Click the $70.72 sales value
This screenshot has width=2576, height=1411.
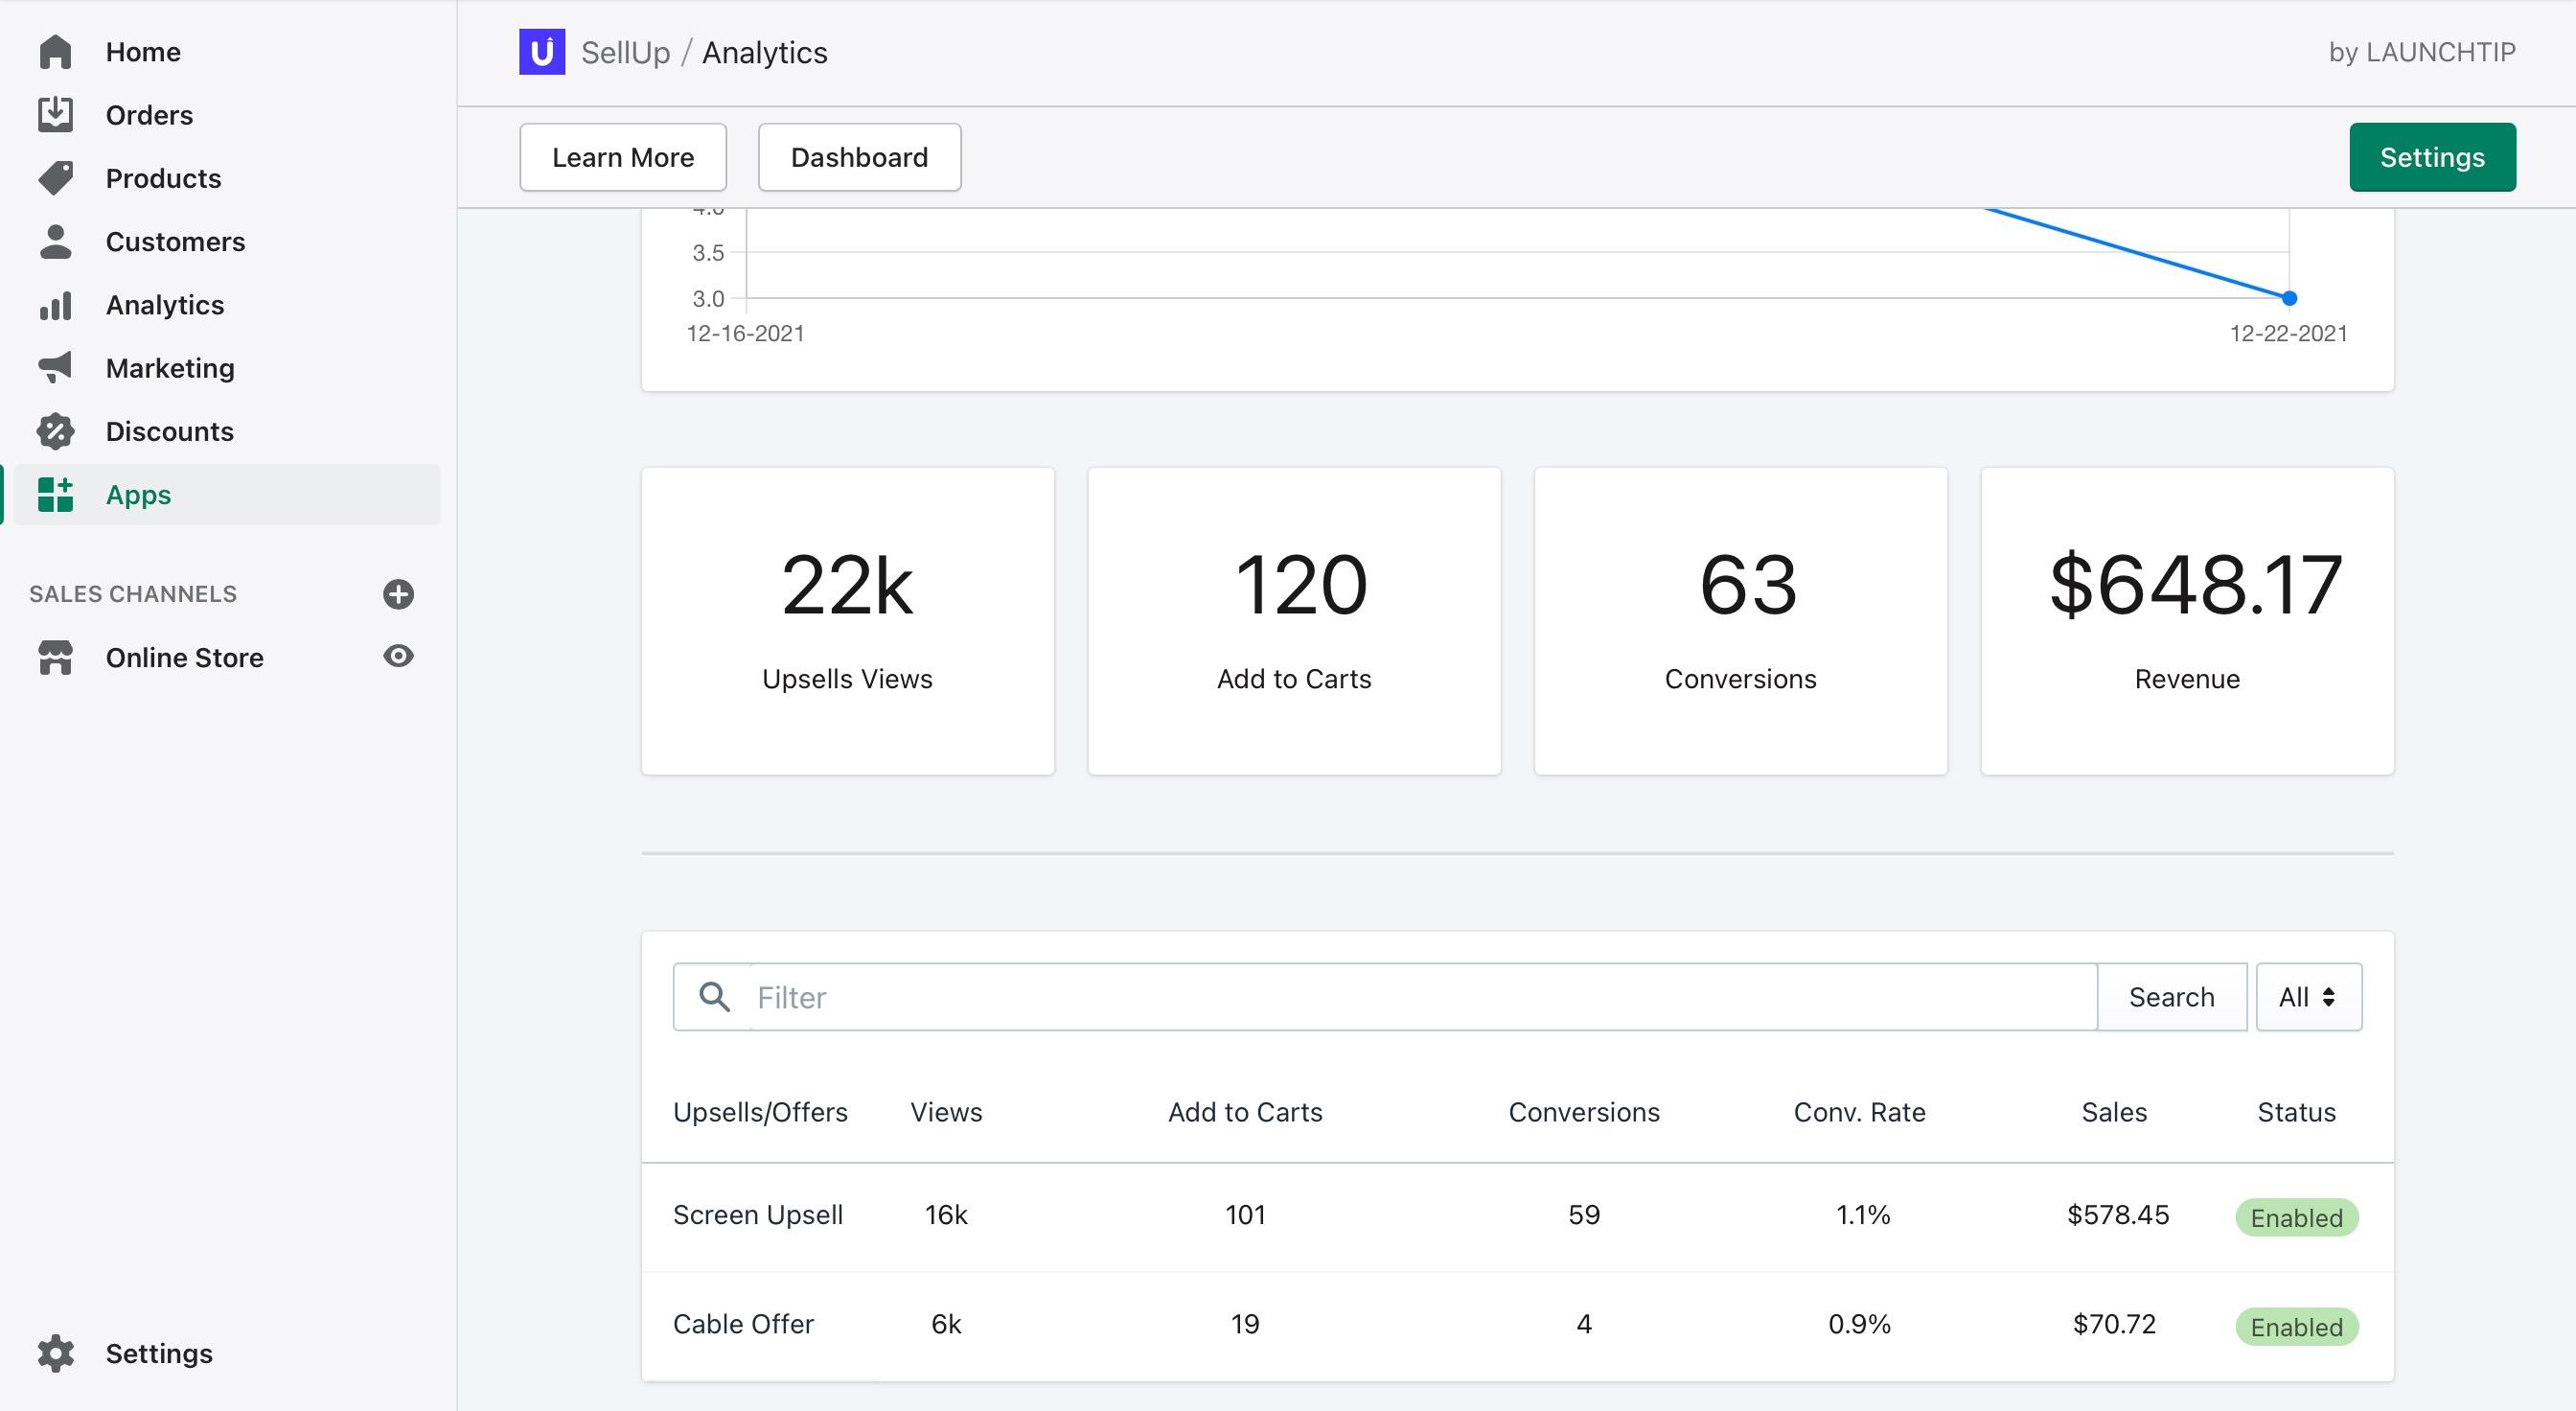2114,1324
